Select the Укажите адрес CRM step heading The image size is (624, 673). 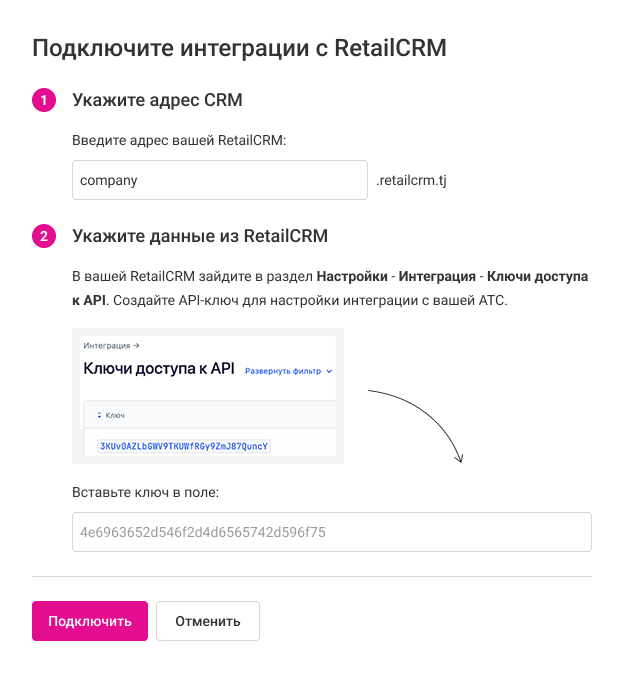[157, 100]
